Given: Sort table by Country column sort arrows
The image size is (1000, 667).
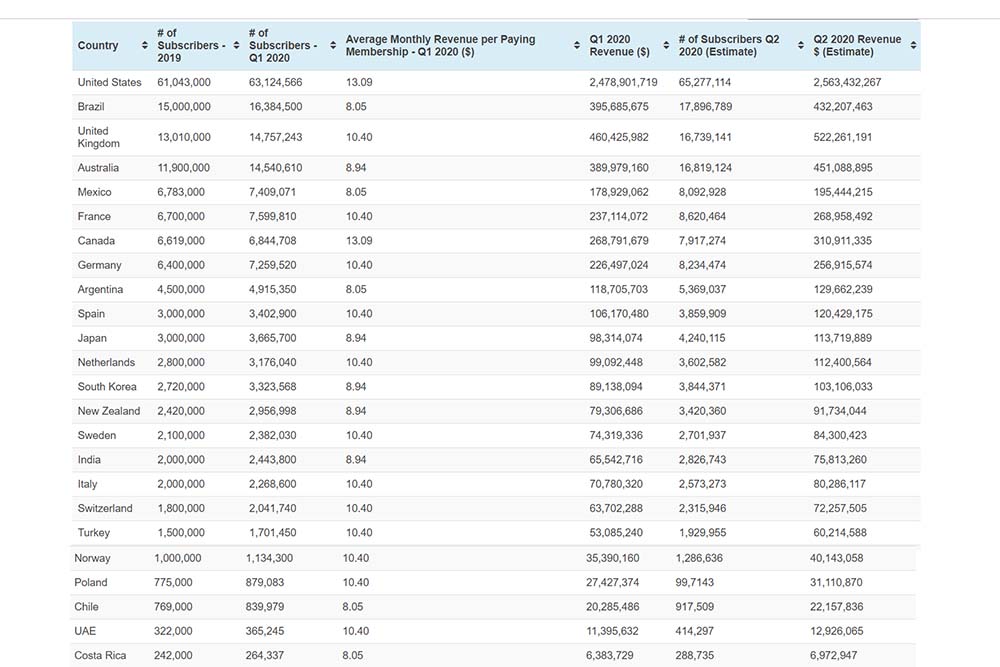Looking at the screenshot, I should [145, 45].
